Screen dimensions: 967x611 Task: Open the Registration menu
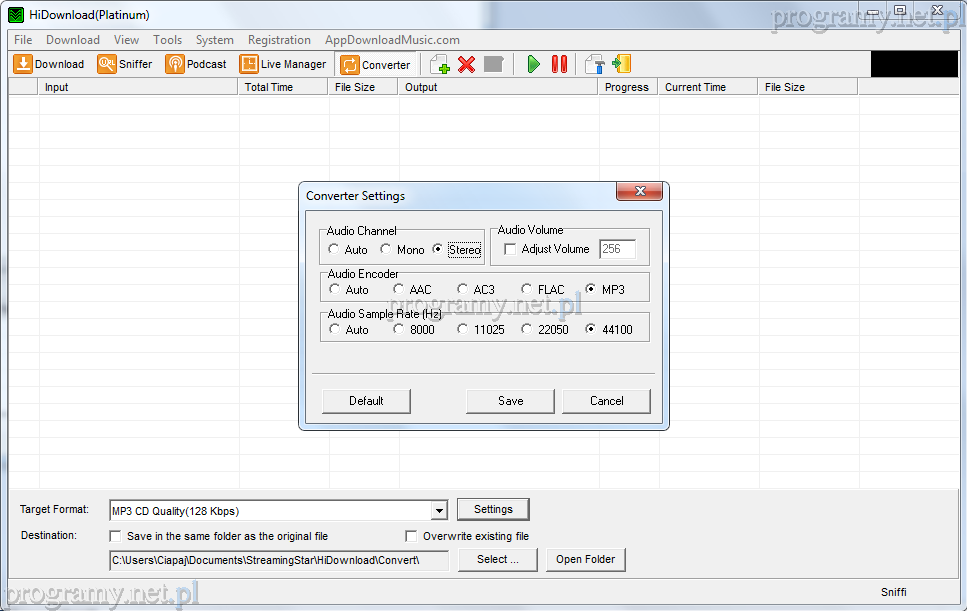pos(279,40)
